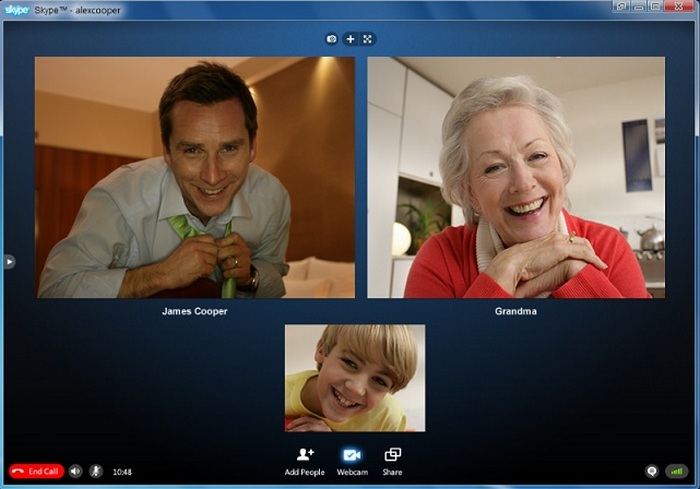Click the plus icon above videos
Screen dimensions: 700x489
click(x=350, y=39)
